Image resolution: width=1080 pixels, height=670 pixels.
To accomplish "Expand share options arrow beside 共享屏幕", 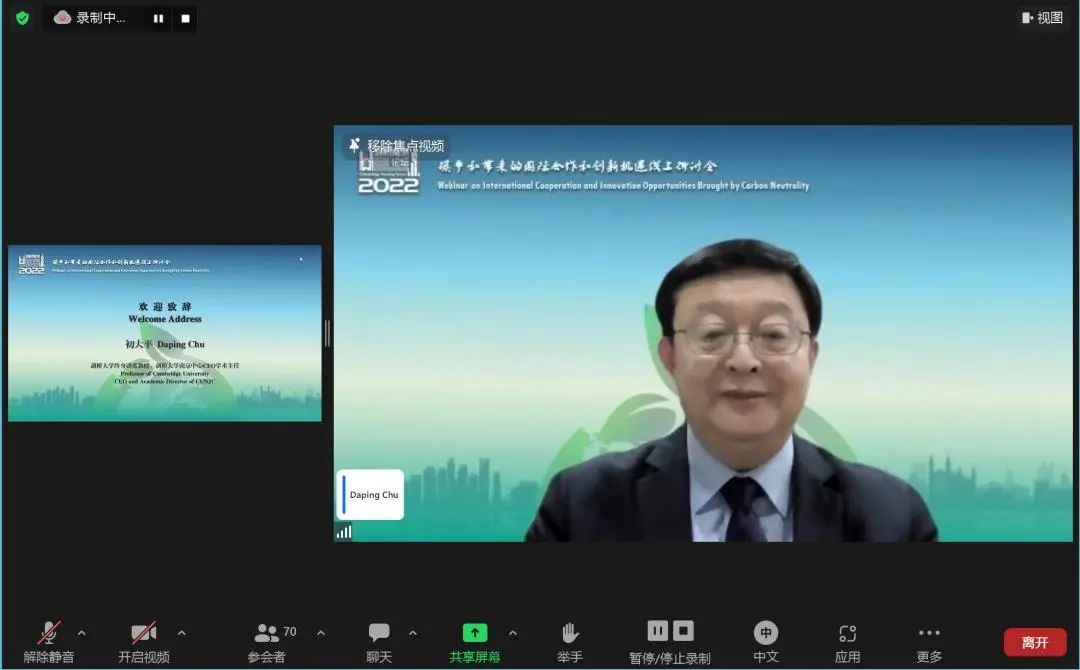I will click(x=513, y=633).
